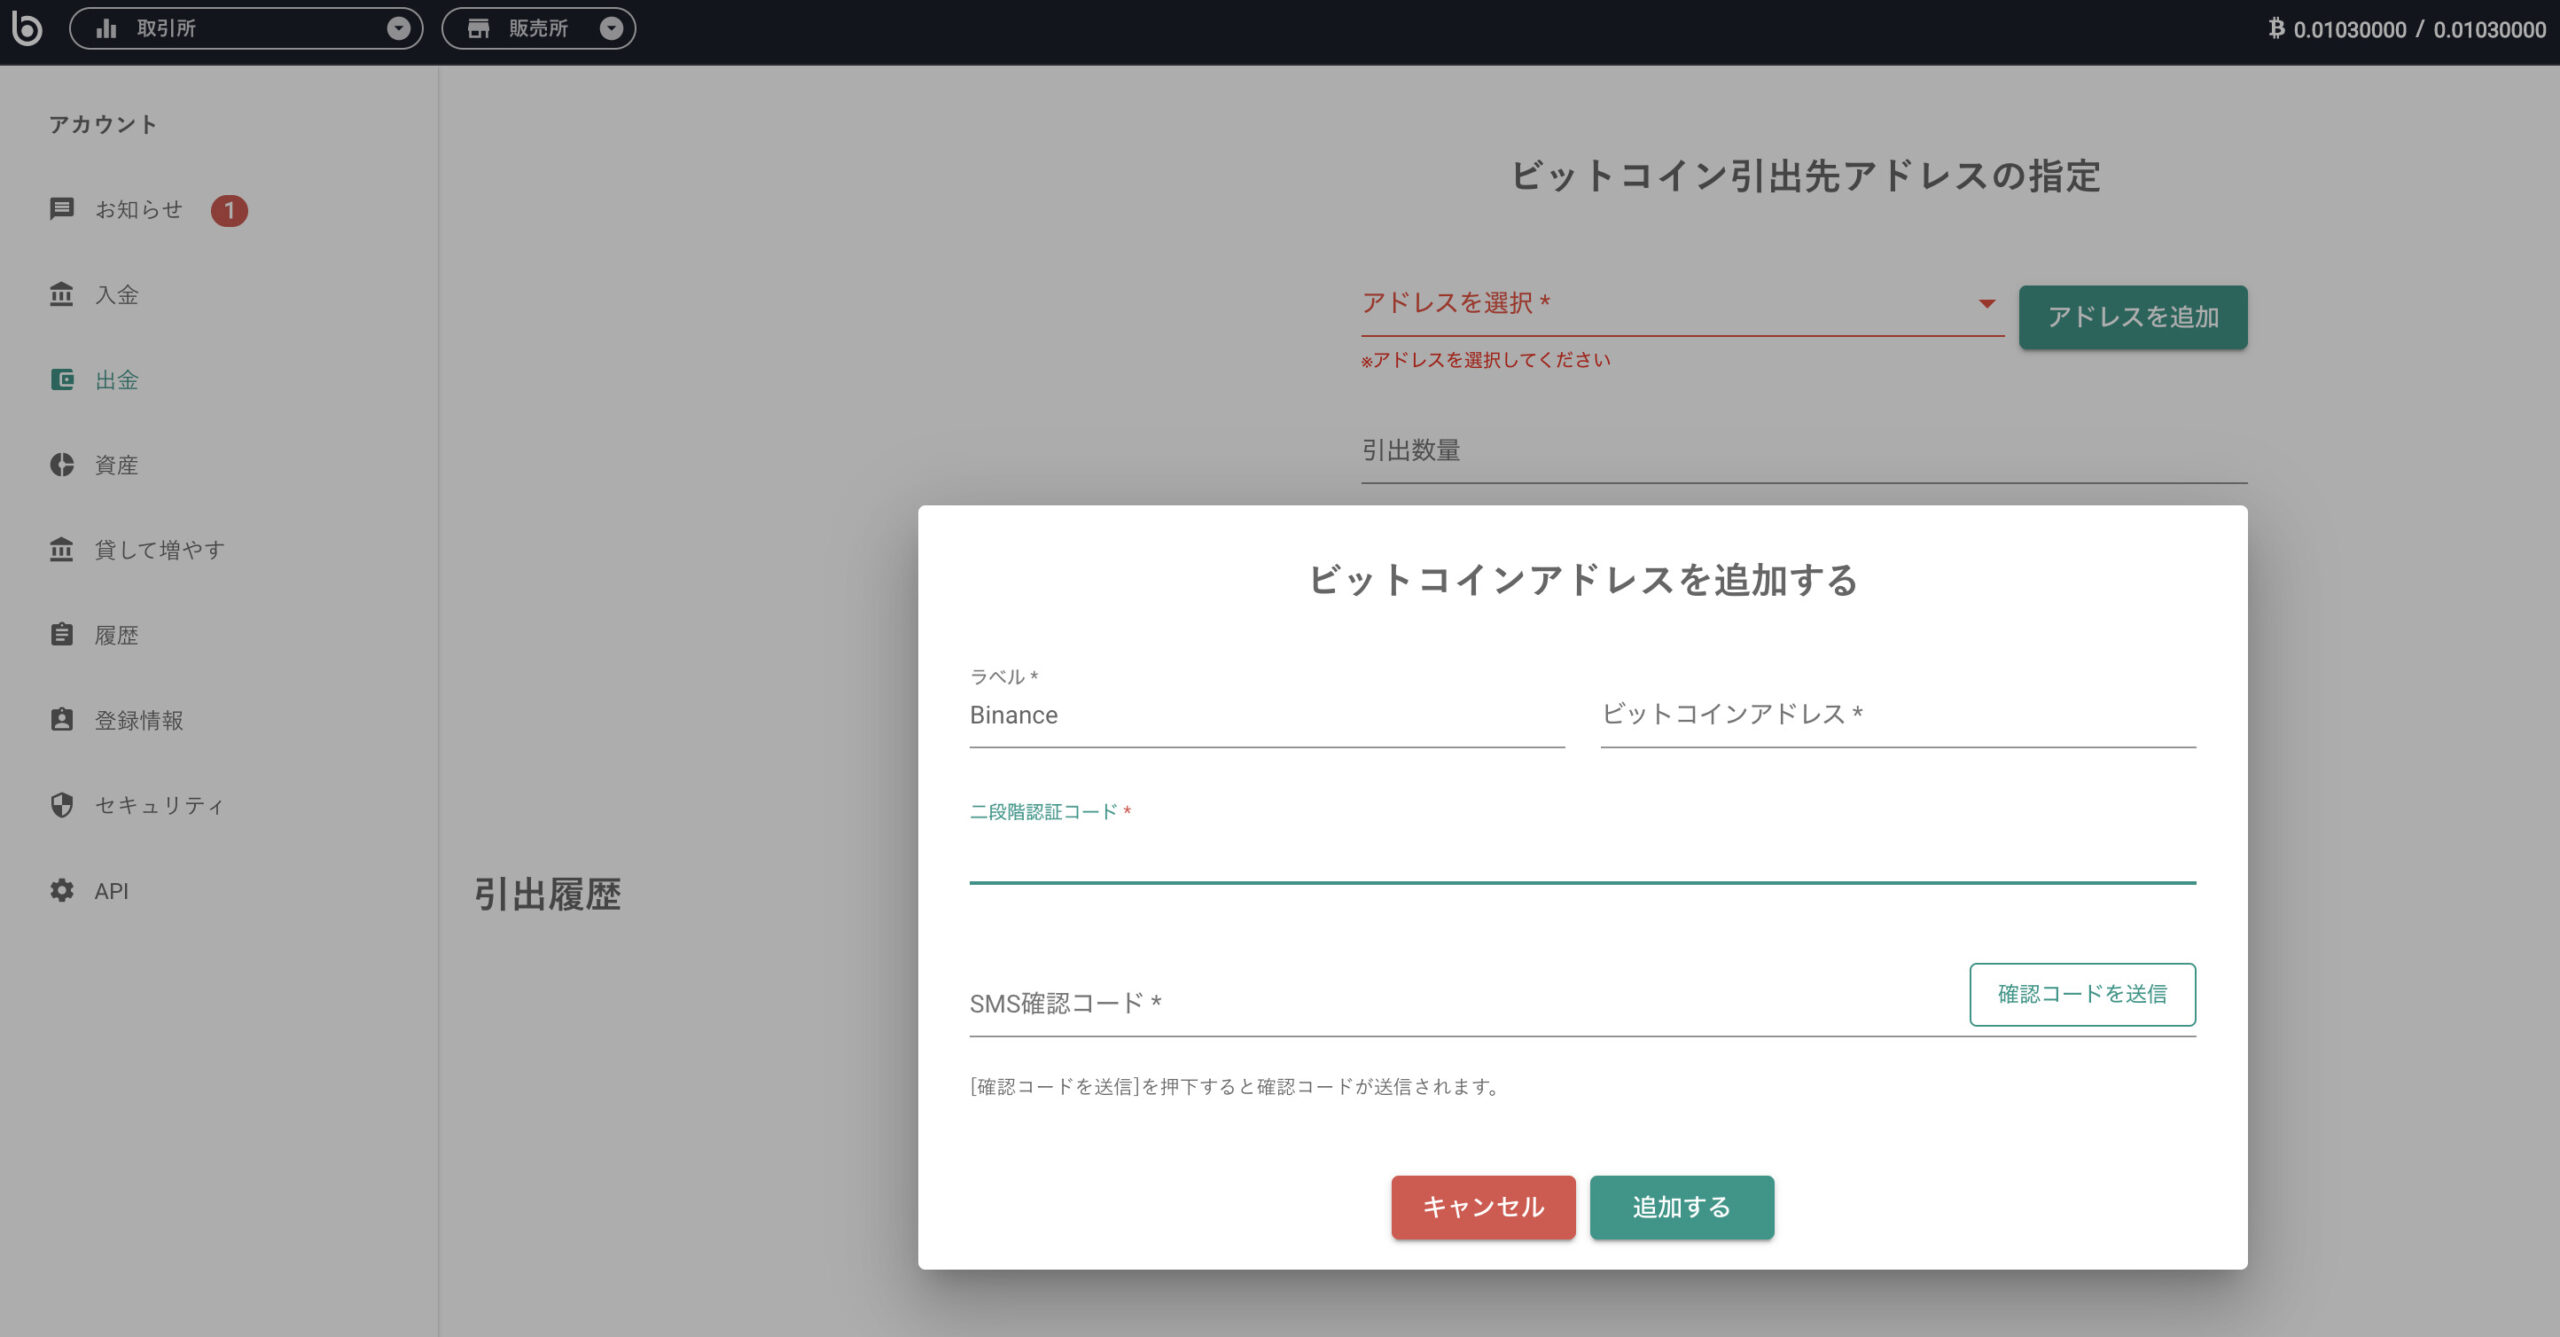Open セキュリティ via the shield icon
This screenshot has height=1337, width=2560.
pos(60,804)
